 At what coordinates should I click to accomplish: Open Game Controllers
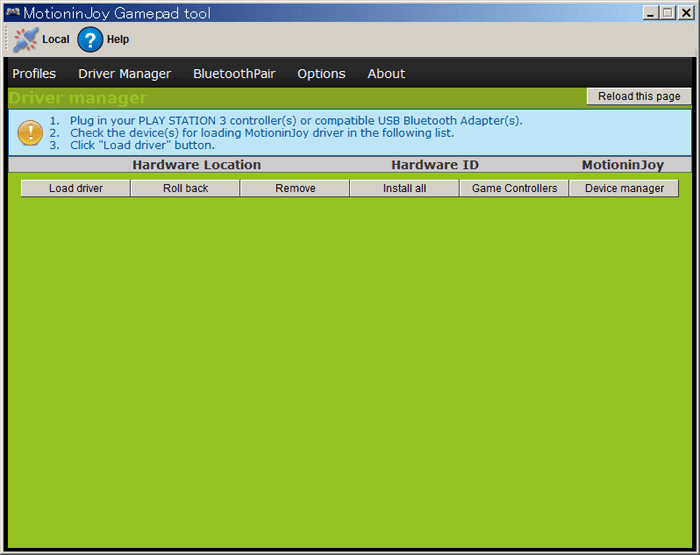(514, 188)
